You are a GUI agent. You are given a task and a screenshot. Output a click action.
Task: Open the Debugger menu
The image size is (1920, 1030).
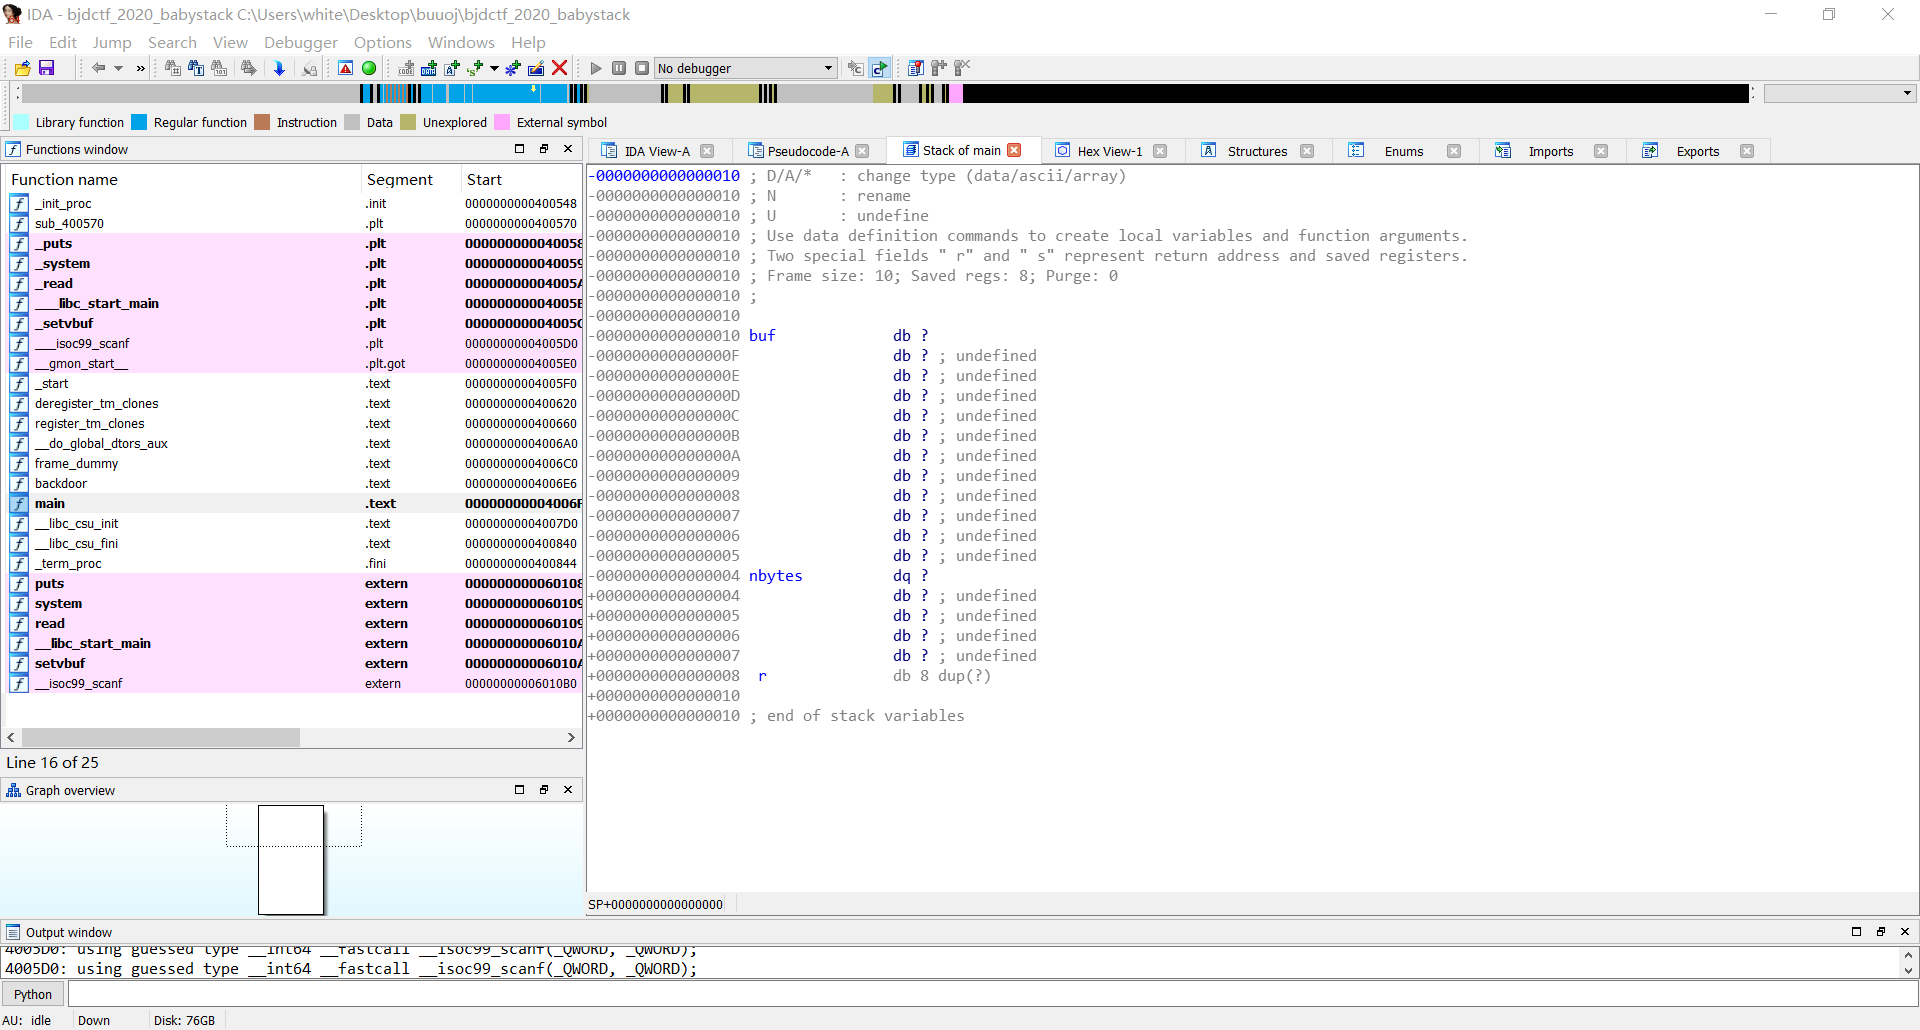point(299,43)
